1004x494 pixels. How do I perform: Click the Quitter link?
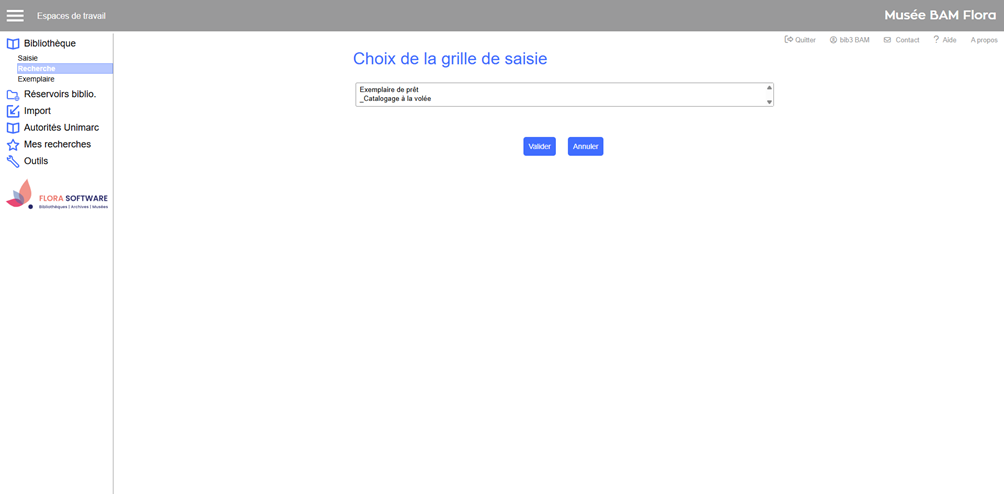click(805, 40)
